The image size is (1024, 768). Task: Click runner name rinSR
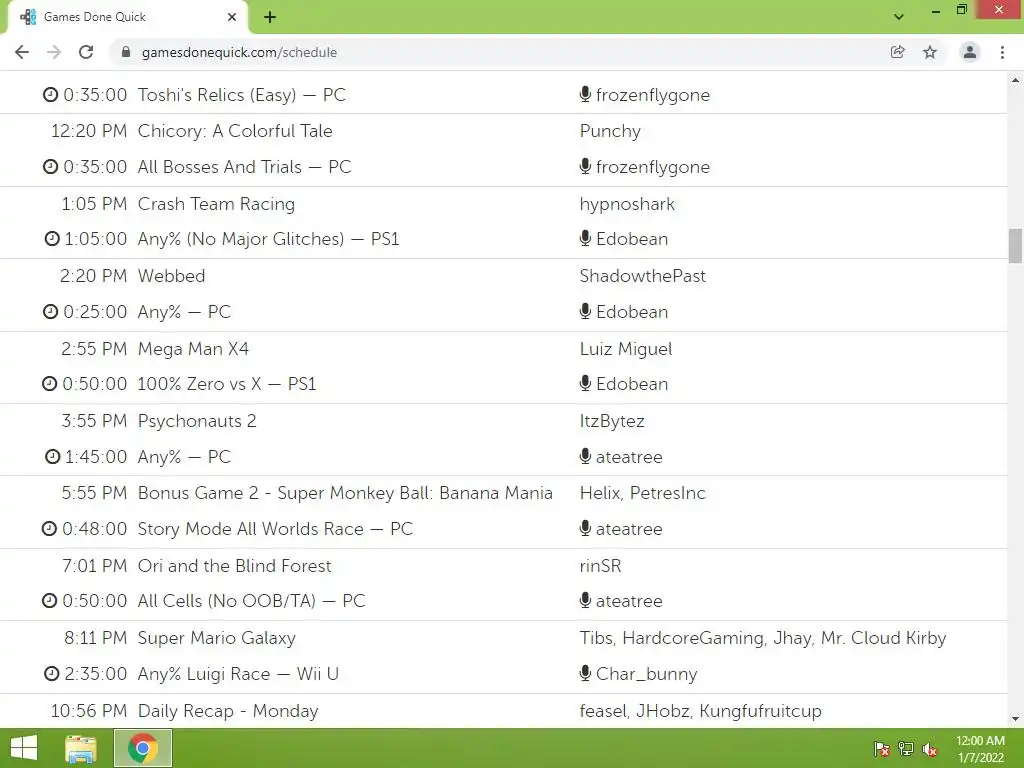(x=600, y=566)
